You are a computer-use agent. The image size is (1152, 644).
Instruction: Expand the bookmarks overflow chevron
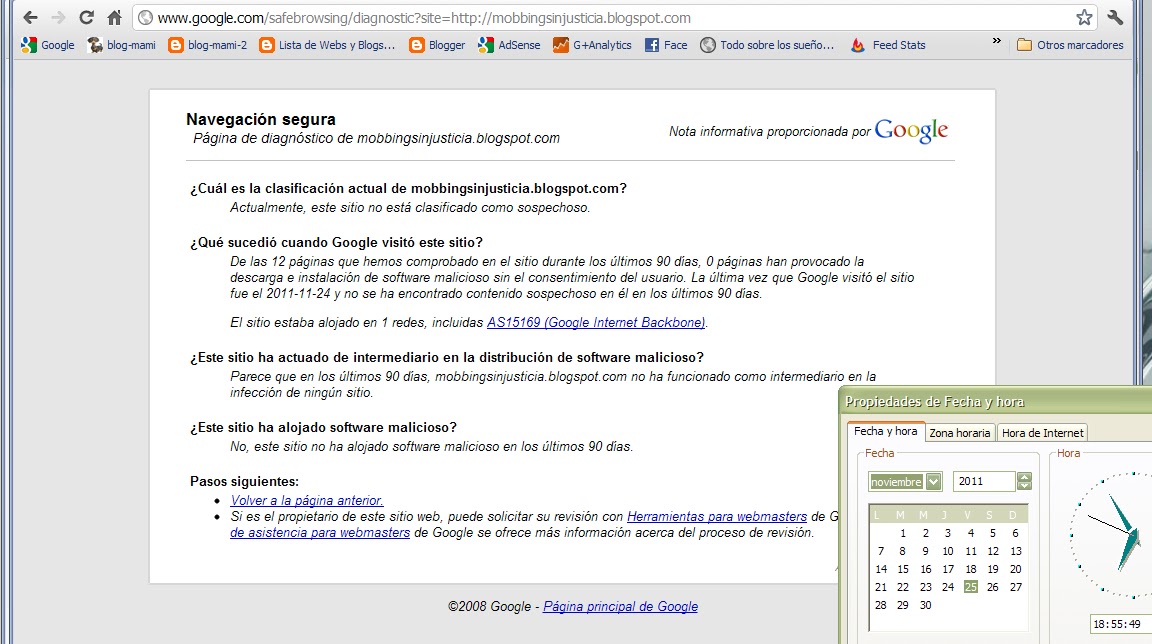pos(996,41)
